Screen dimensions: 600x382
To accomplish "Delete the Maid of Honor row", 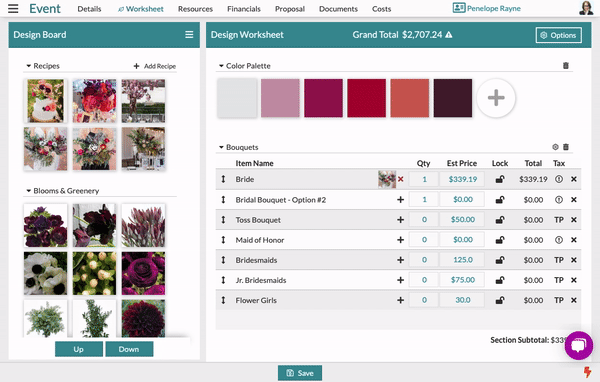I will pos(574,240).
